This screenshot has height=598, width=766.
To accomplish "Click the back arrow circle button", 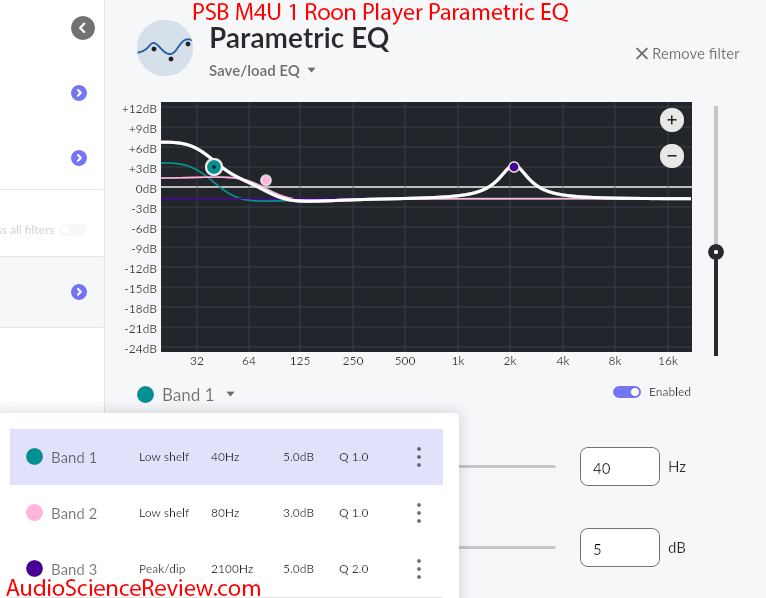I will (83, 28).
